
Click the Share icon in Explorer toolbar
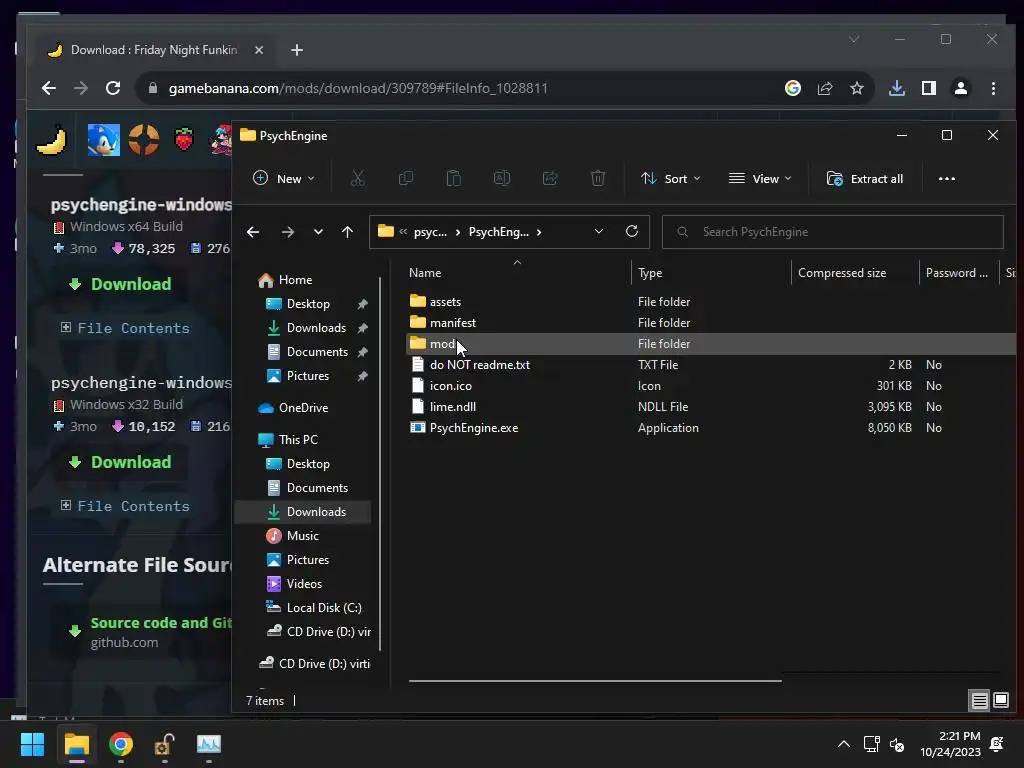point(550,178)
